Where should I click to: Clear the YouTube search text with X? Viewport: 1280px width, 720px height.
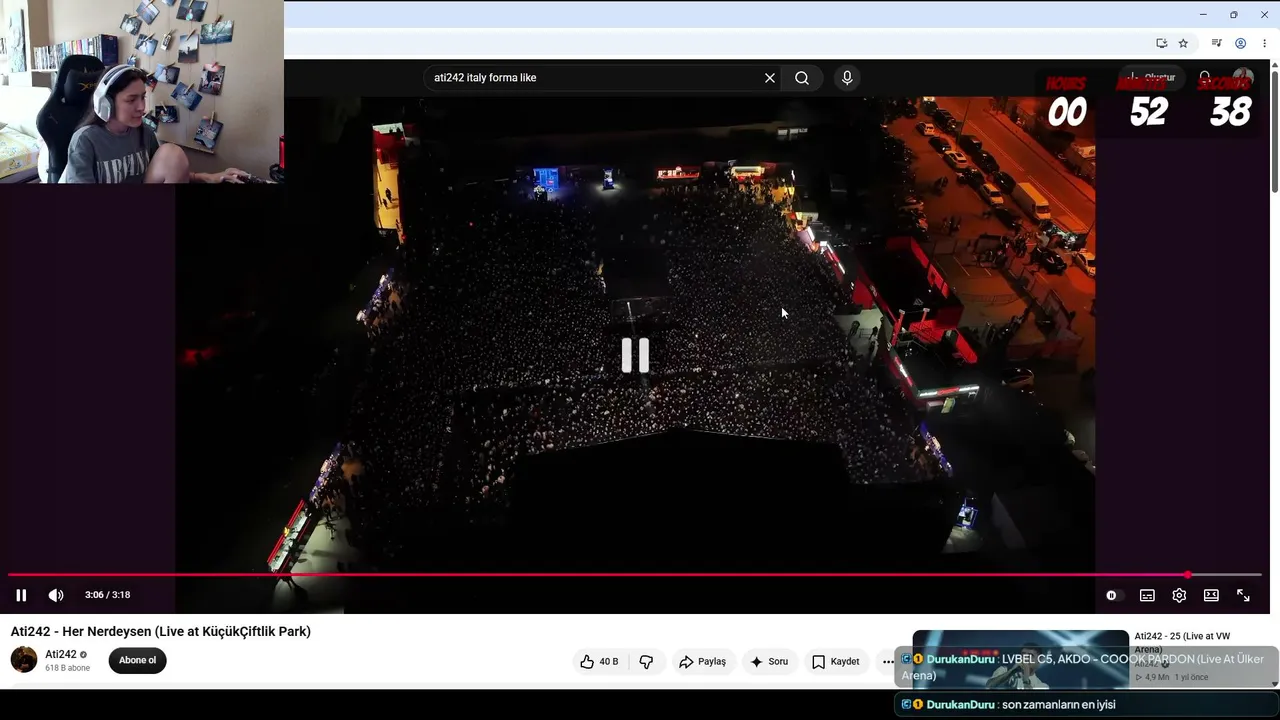pyautogui.click(x=770, y=78)
